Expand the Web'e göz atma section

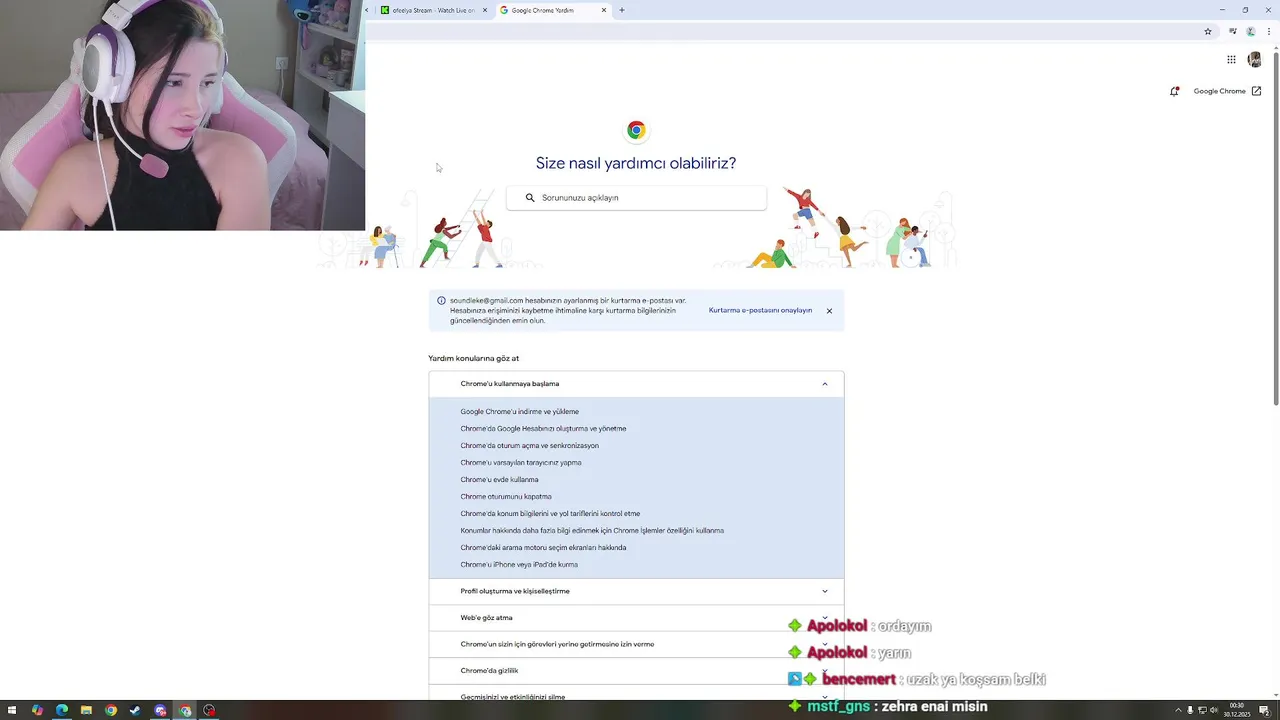636,618
